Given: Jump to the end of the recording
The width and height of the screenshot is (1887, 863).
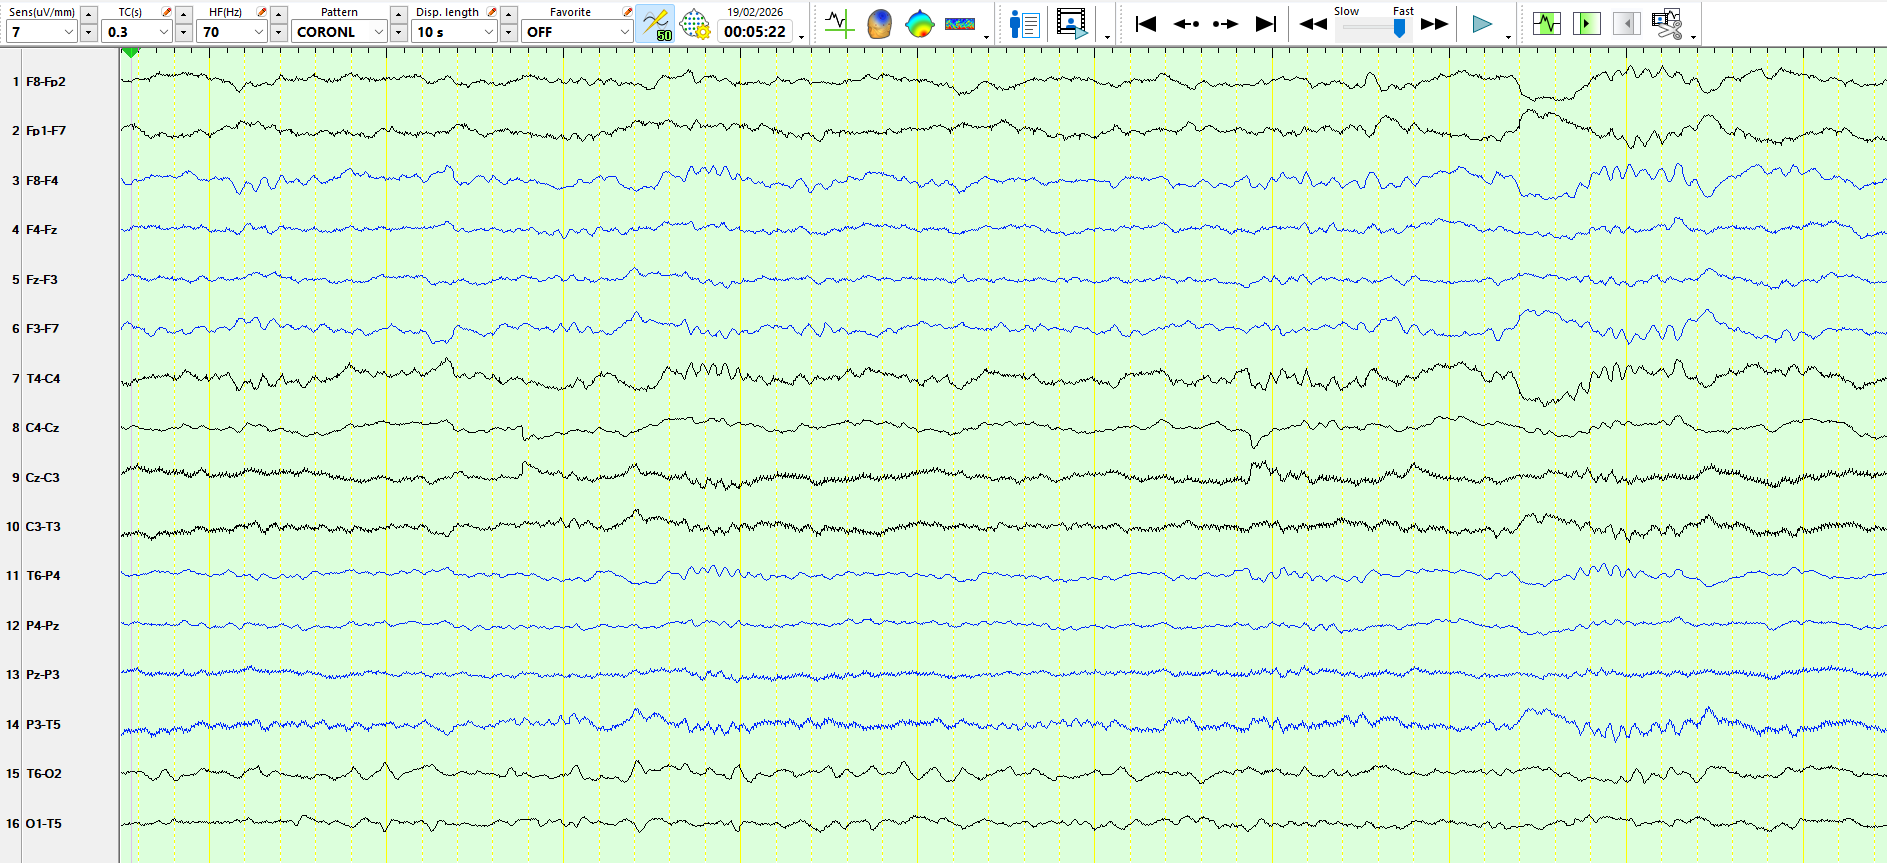Looking at the screenshot, I should [x=1266, y=24].
